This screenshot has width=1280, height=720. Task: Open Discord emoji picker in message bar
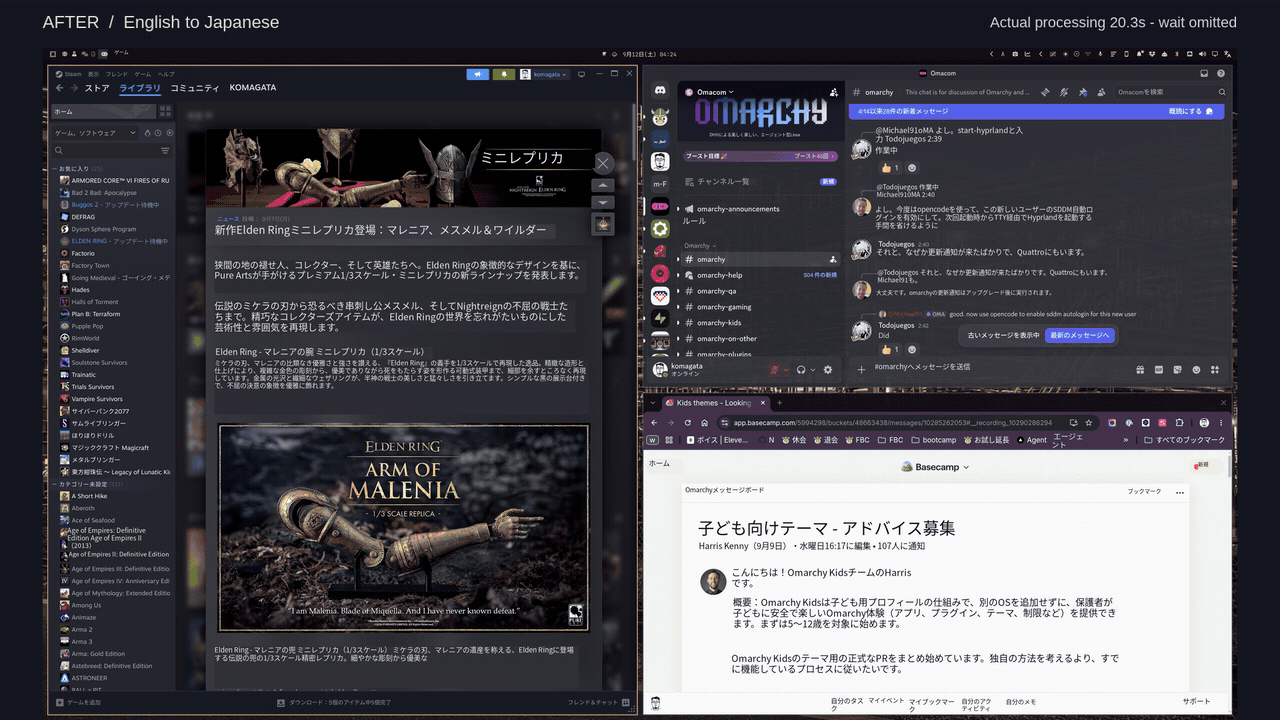tap(1196, 370)
